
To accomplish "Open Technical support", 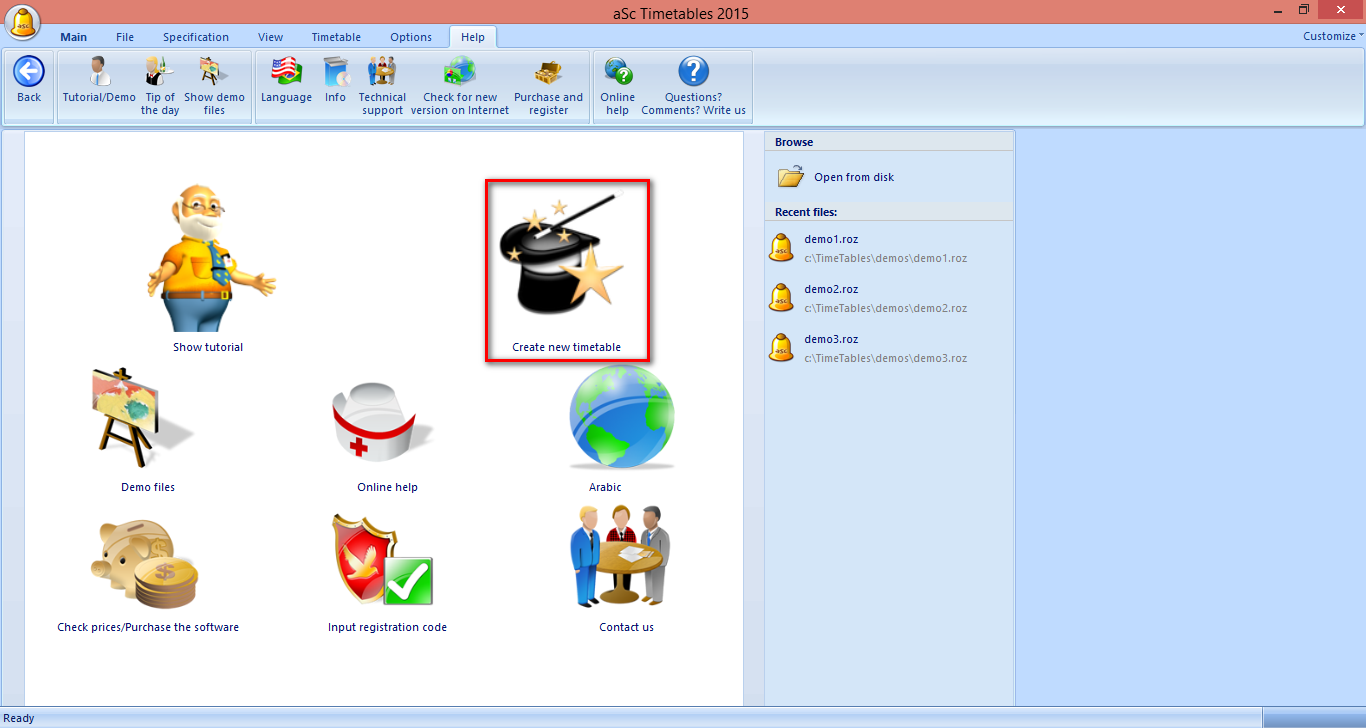I will 382,85.
